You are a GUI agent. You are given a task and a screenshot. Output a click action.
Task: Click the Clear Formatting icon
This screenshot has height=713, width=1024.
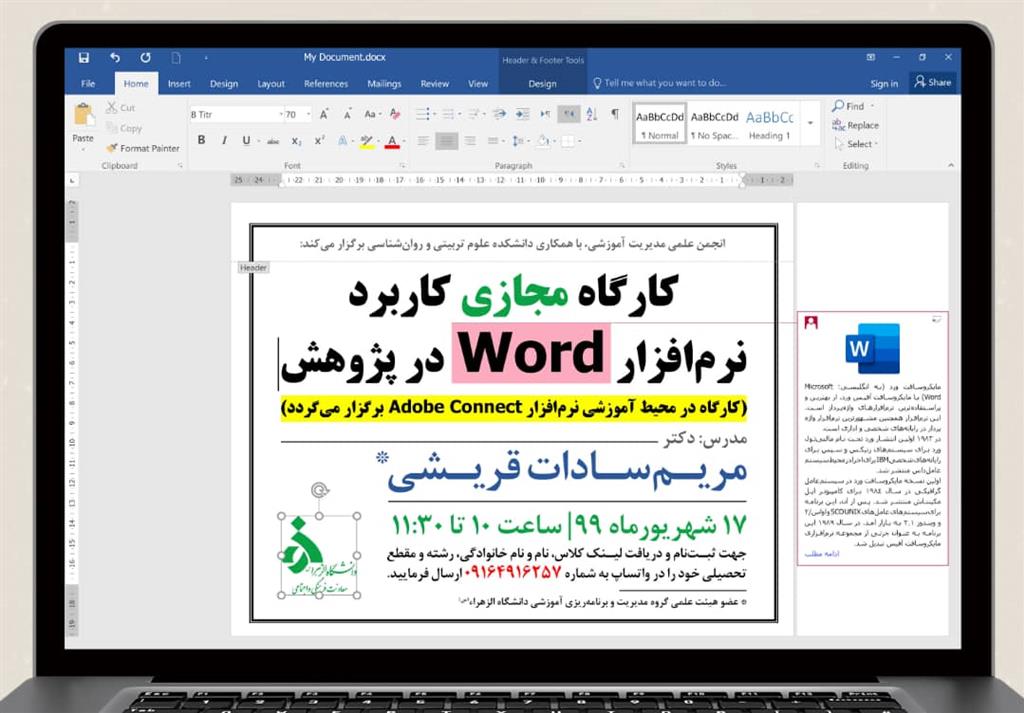click(395, 114)
